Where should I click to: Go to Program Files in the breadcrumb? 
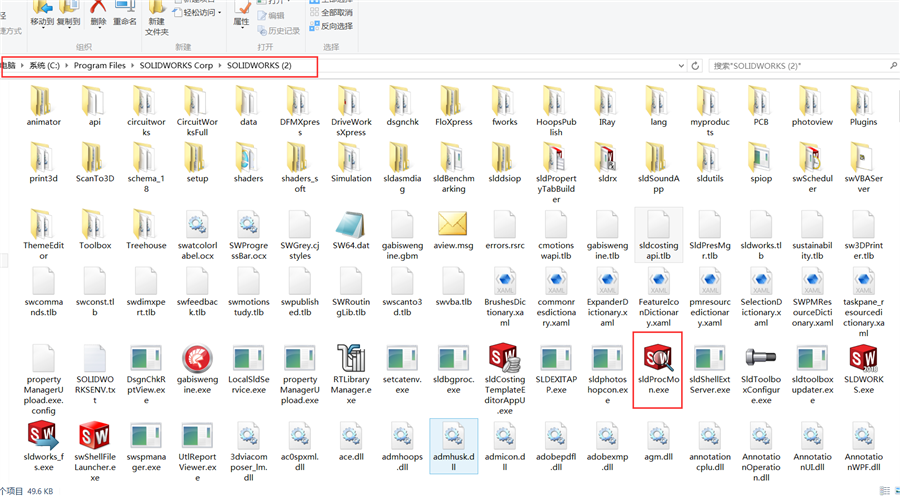100,65
